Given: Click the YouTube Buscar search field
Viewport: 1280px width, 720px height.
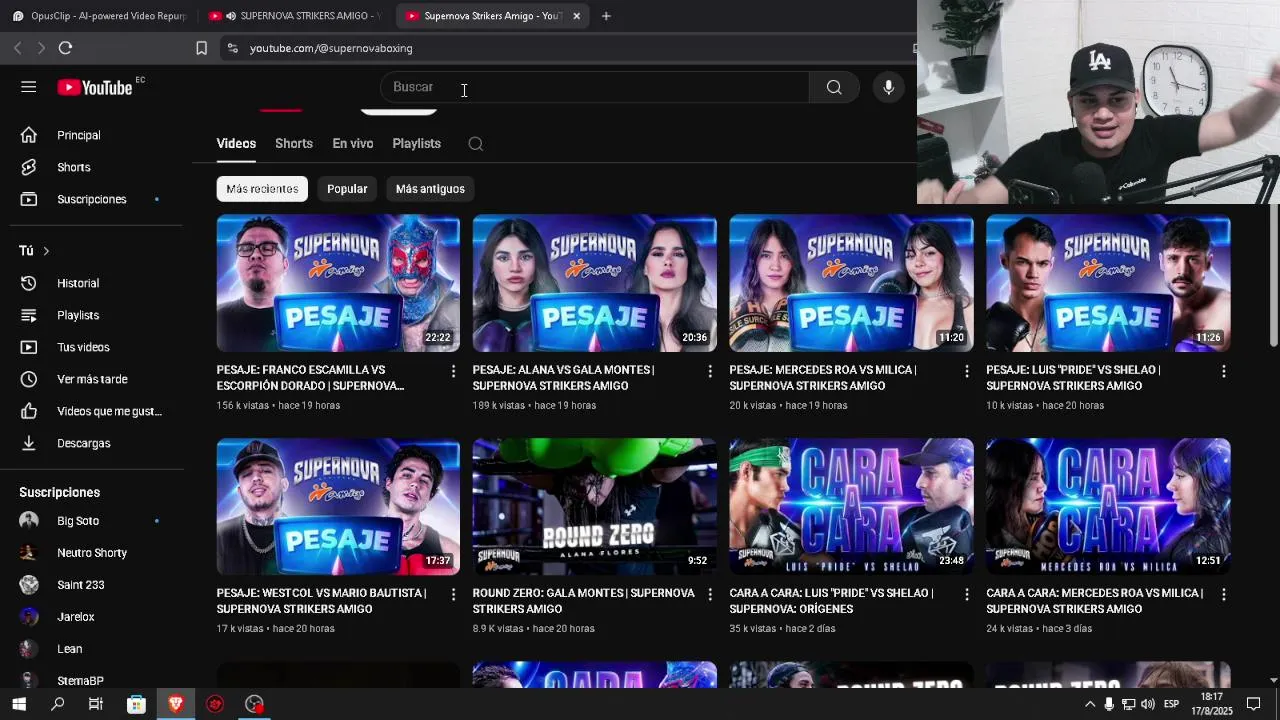Looking at the screenshot, I should tap(594, 87).
